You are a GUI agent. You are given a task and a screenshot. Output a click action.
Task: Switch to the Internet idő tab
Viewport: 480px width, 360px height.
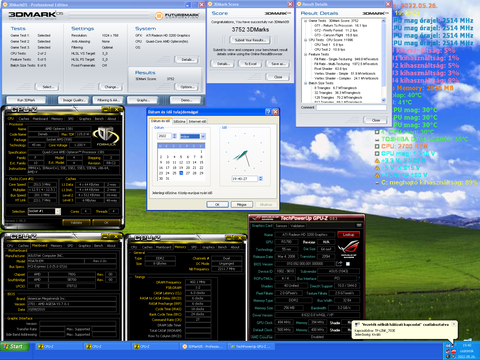[197, 121]
